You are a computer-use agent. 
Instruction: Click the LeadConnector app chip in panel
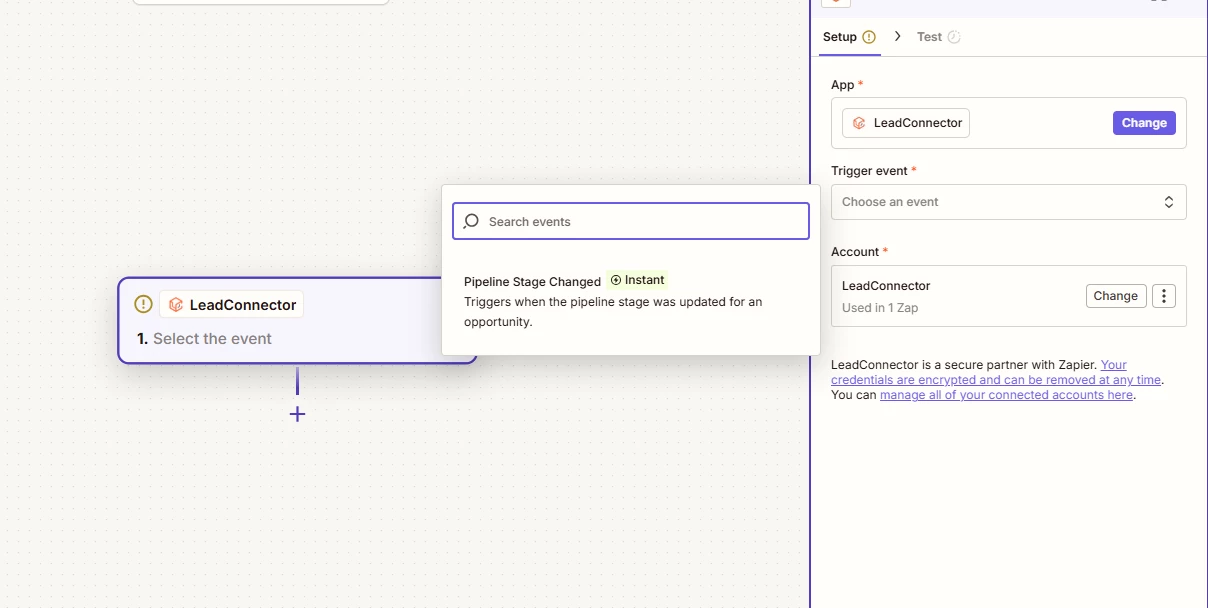[906, 123]
